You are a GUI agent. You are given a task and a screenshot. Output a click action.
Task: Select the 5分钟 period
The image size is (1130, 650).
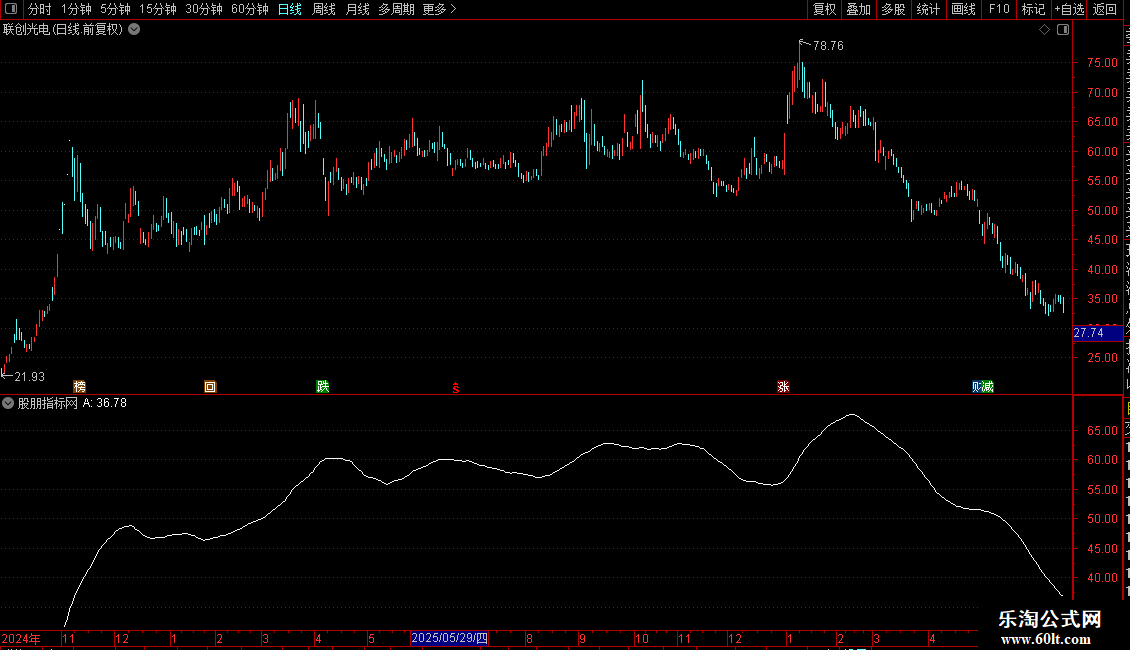pyautogui.click(x=115, y=9)
